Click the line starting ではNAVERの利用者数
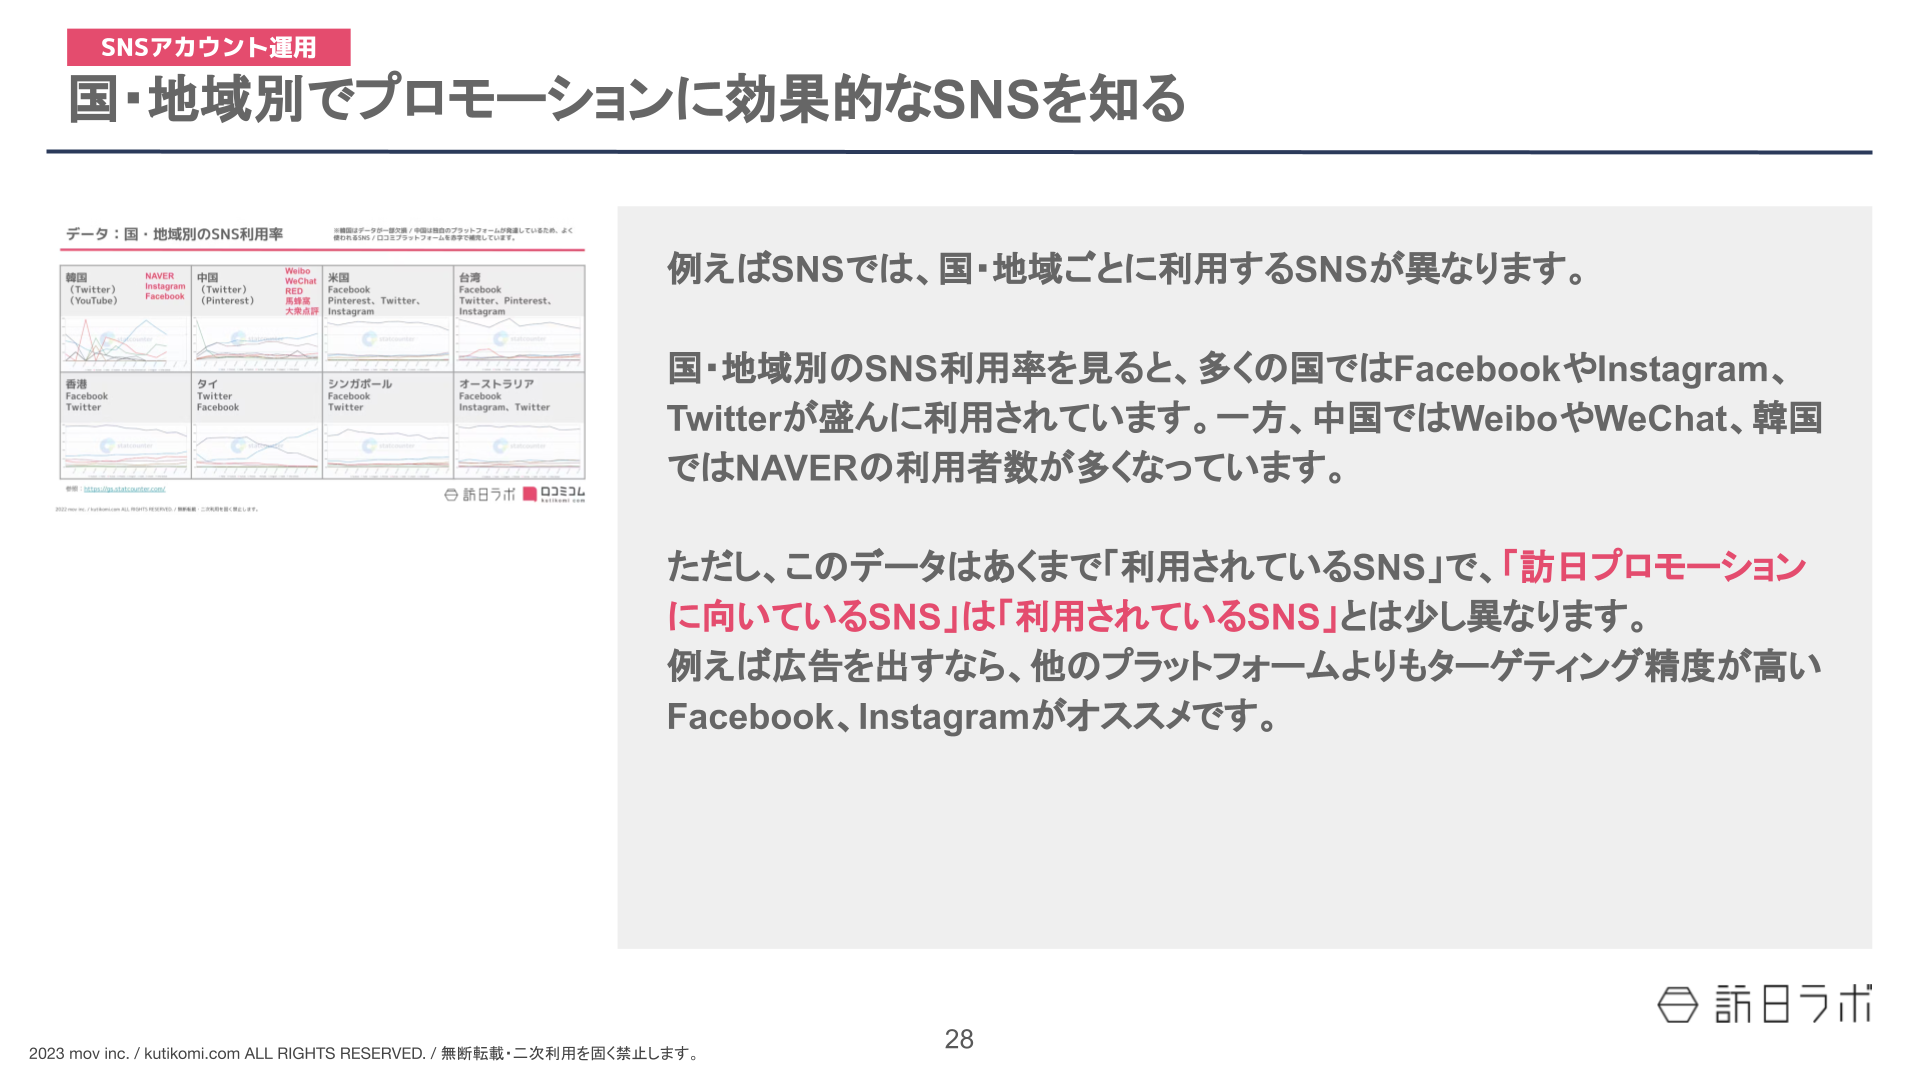The height and width of the screenshot is (1080, 1919). click(x=1007, y=467)
